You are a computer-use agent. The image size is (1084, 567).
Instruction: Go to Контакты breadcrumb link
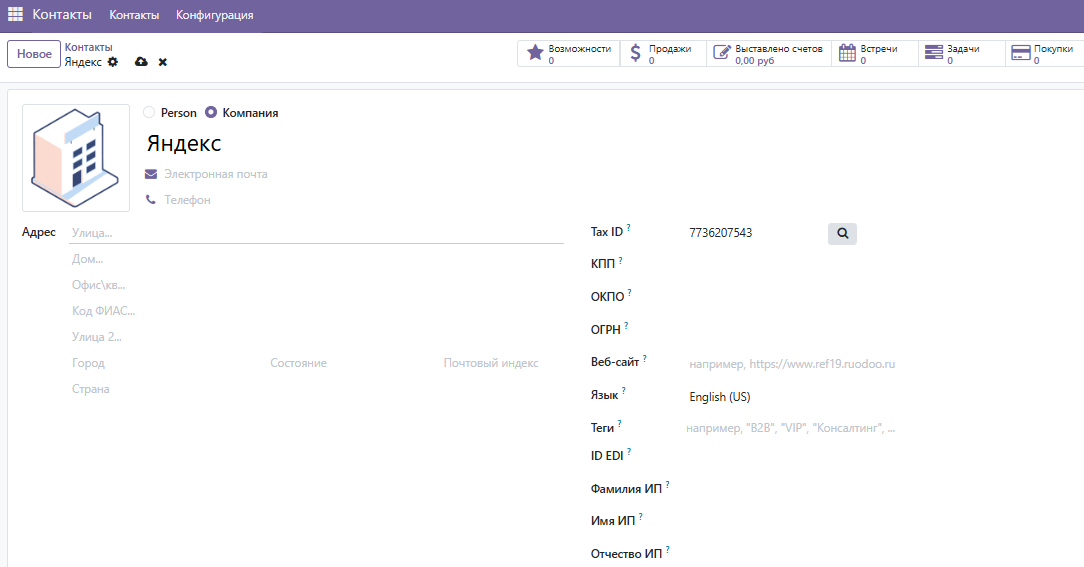[x=88, y=47]
